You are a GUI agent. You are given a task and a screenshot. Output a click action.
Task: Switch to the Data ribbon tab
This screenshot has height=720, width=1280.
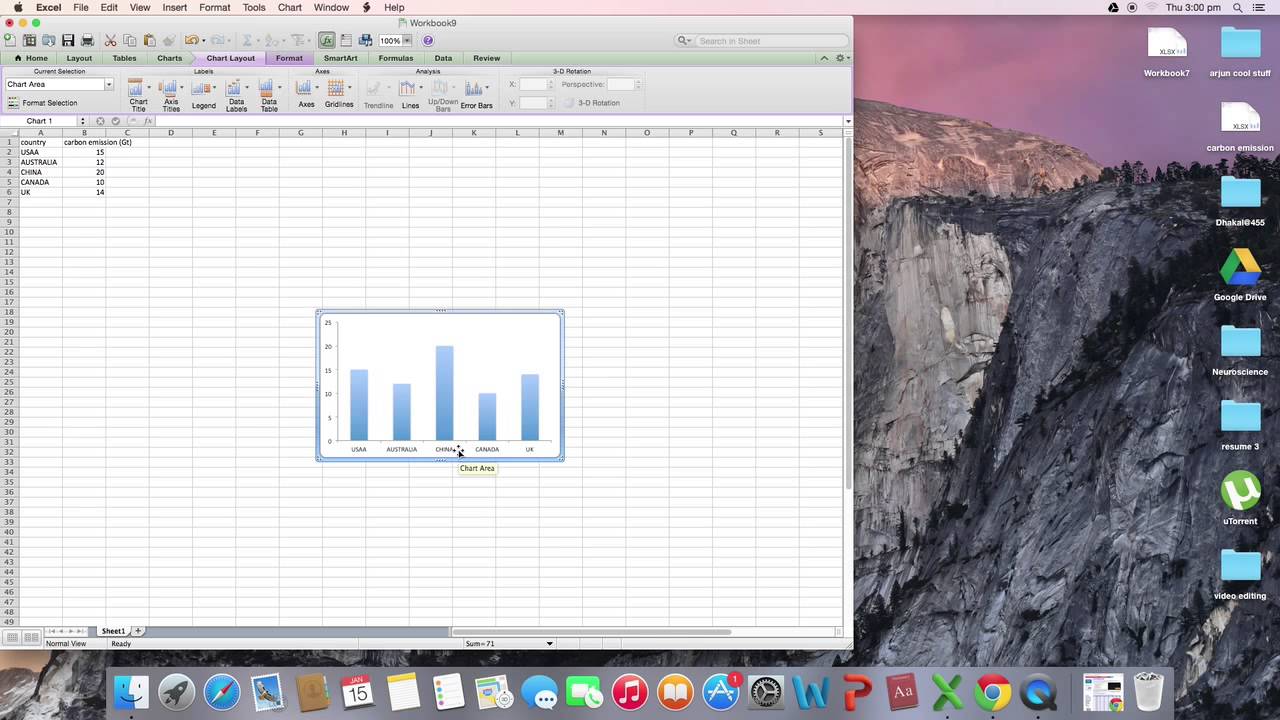coord(443,58)
